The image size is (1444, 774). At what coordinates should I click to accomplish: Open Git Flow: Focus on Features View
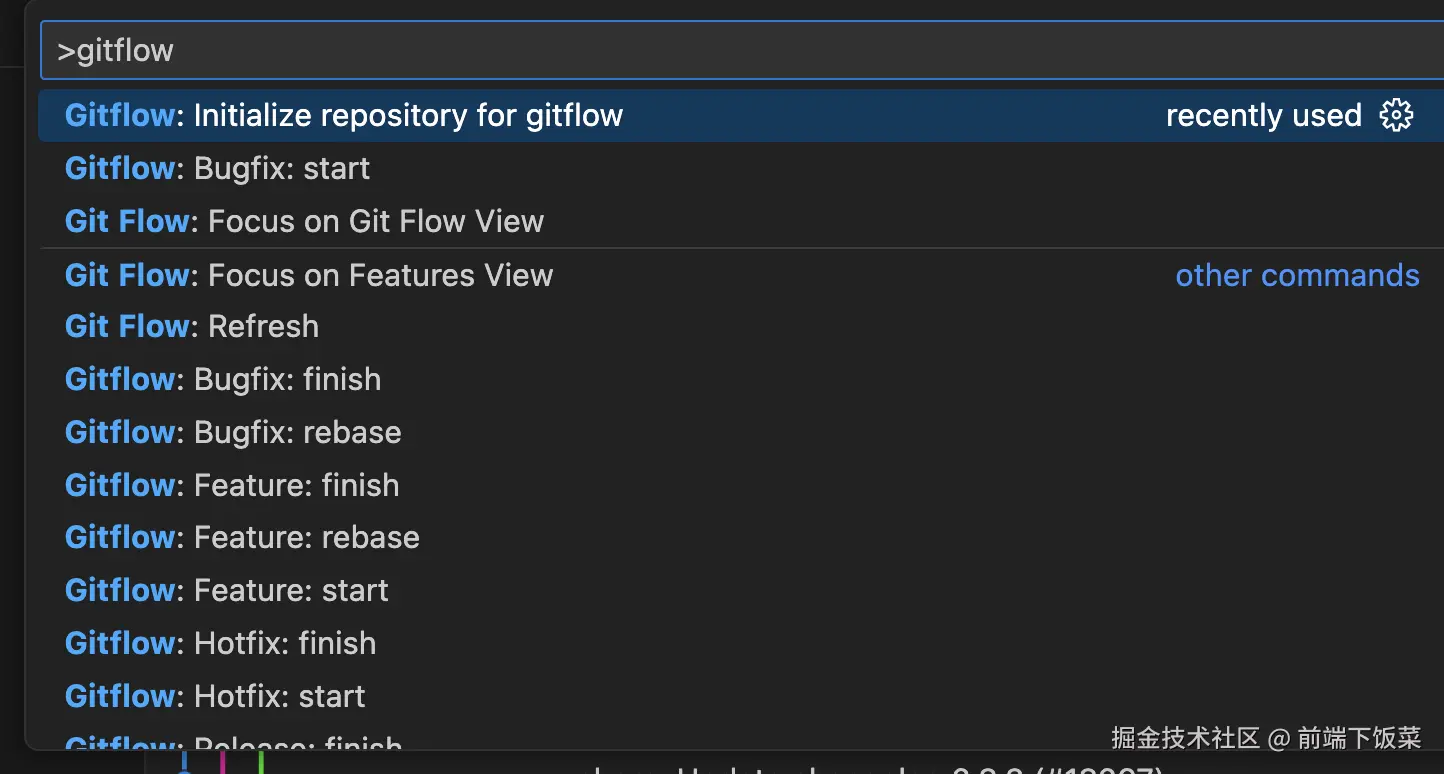click(x=308, y=275)
